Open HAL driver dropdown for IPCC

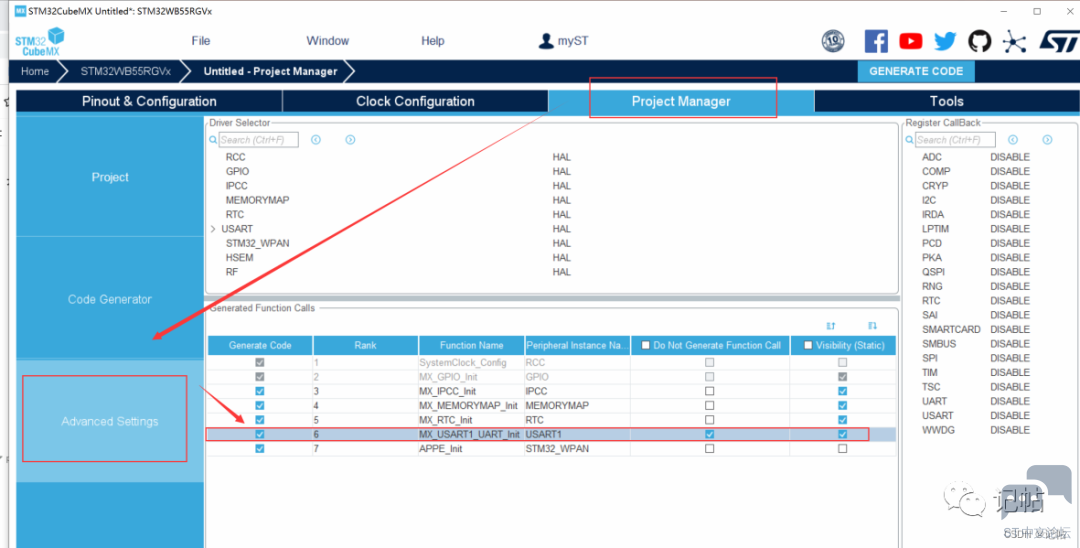561,186
